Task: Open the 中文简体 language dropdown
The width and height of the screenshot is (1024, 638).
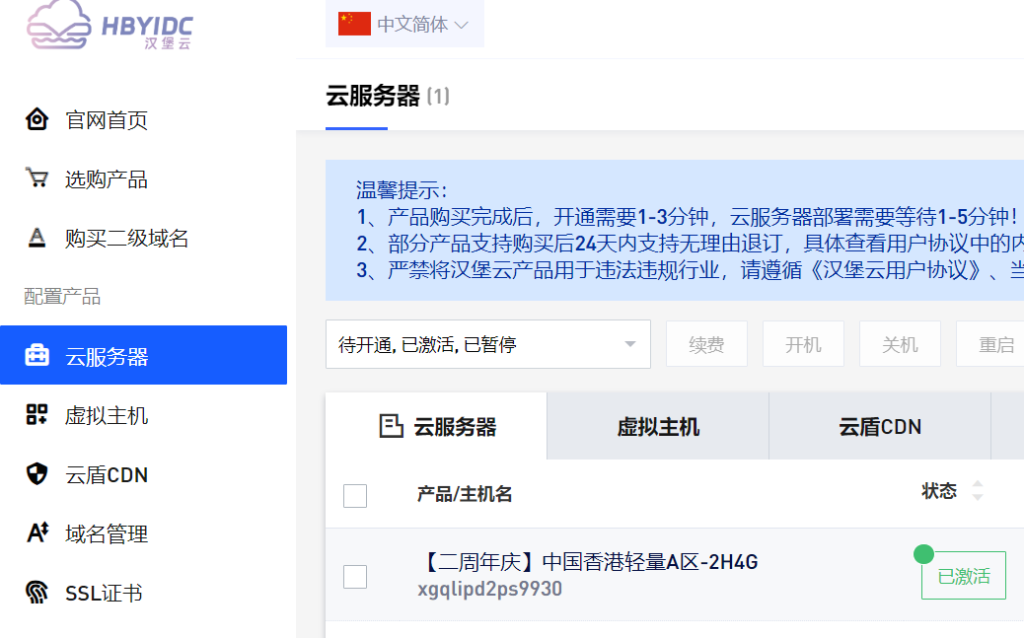Action: [405, 25]
